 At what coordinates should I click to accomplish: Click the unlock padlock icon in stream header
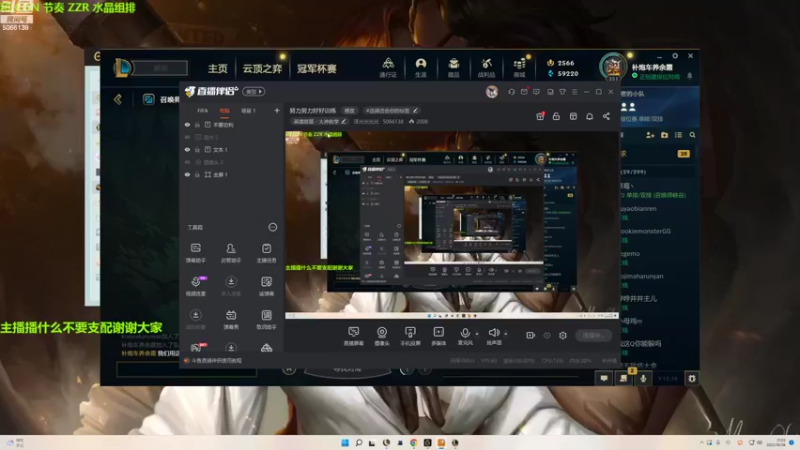click(x=556, y=116)
